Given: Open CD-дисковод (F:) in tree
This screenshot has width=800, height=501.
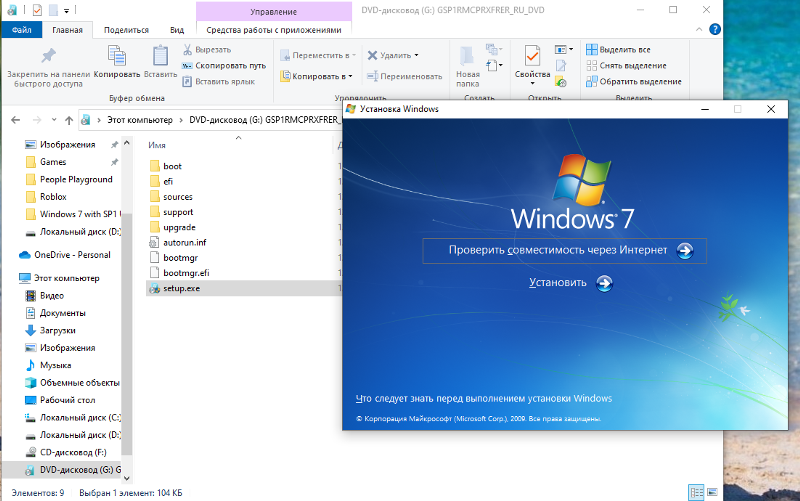Looking at the screenshot, I should click(x=73, y=452).
